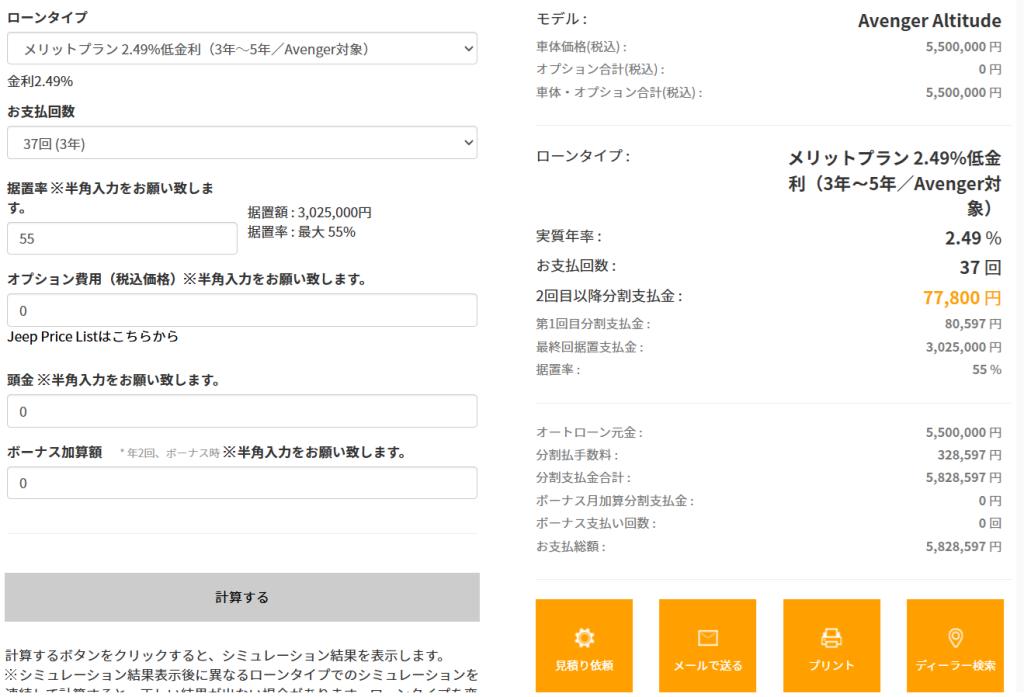Click the printer icon above プリント
This screenshot has height=697, width=1024.
coord(831,636)
